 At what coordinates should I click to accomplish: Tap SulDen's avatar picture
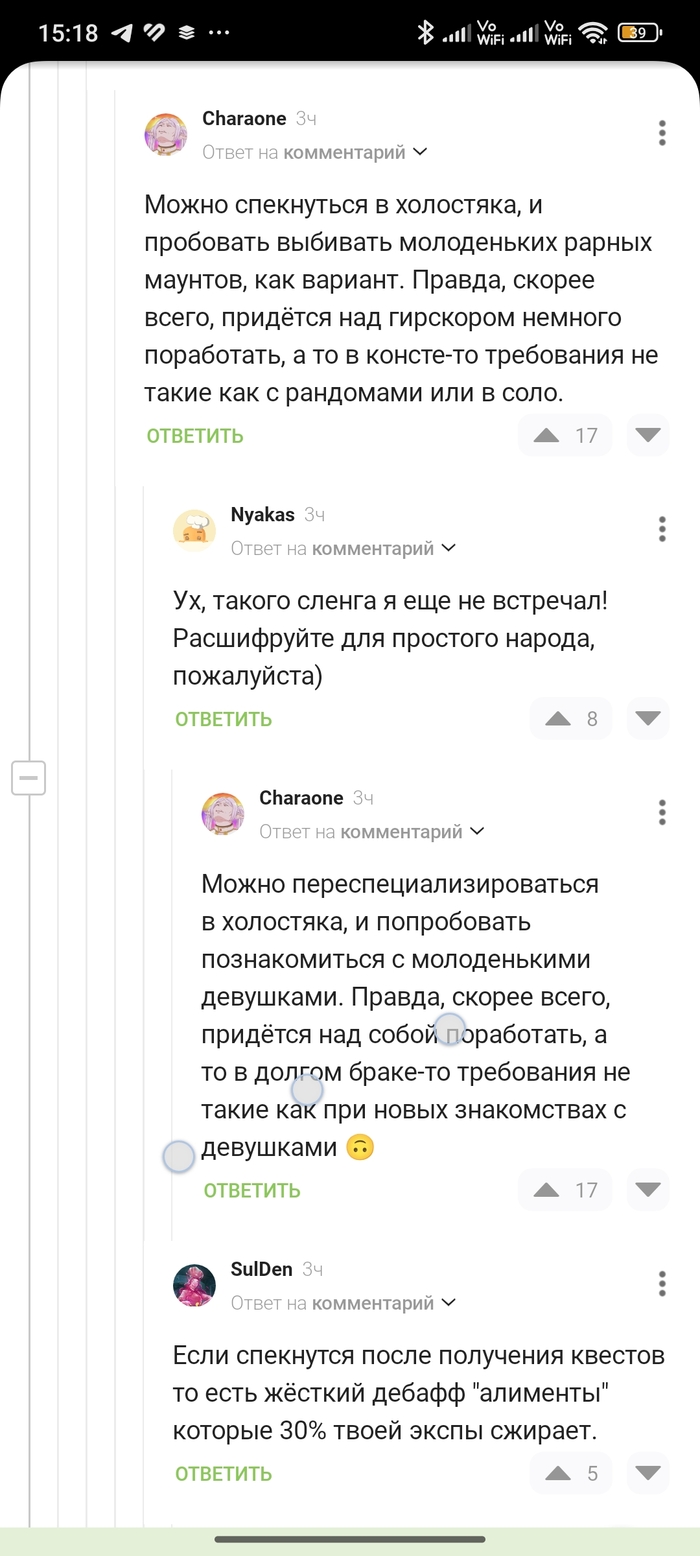click(195, 1285)
